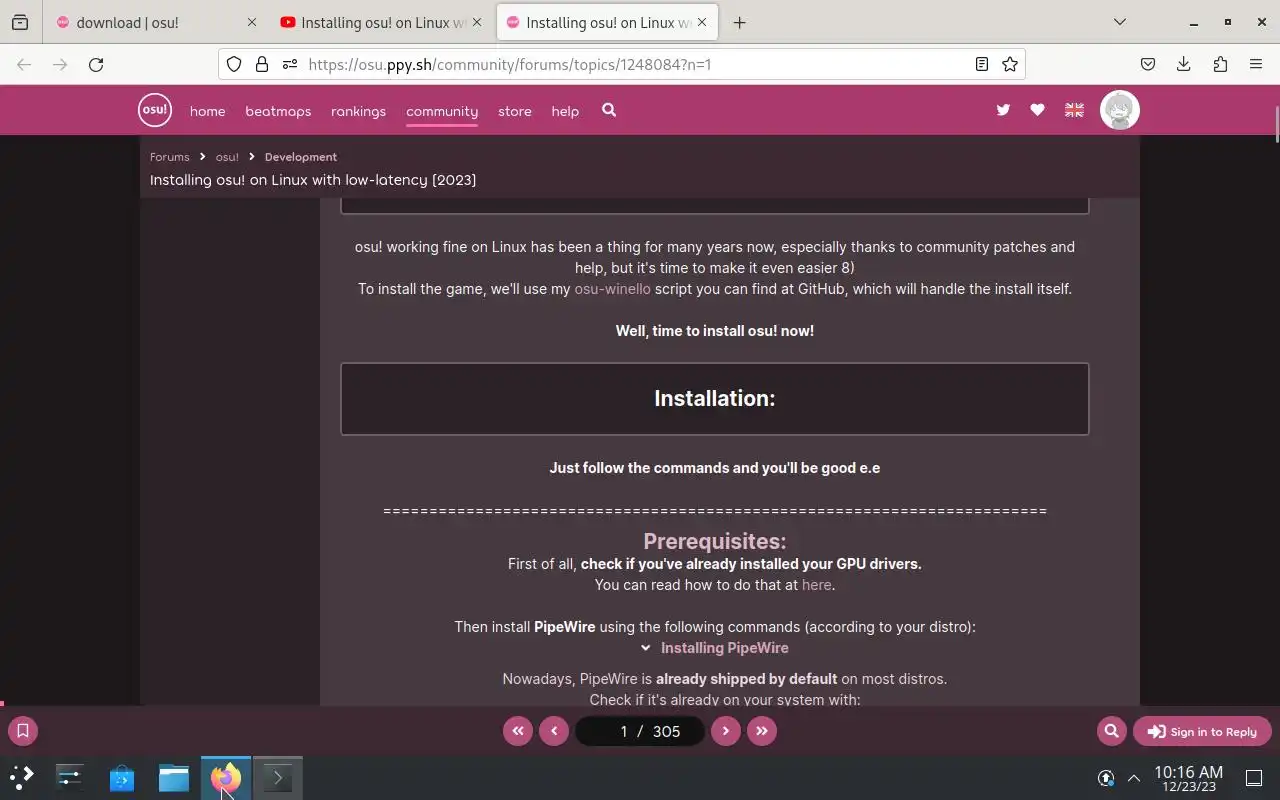Click the page number field 1 / 305
This screenshot has height=800, width=1280.
[640, 731]
